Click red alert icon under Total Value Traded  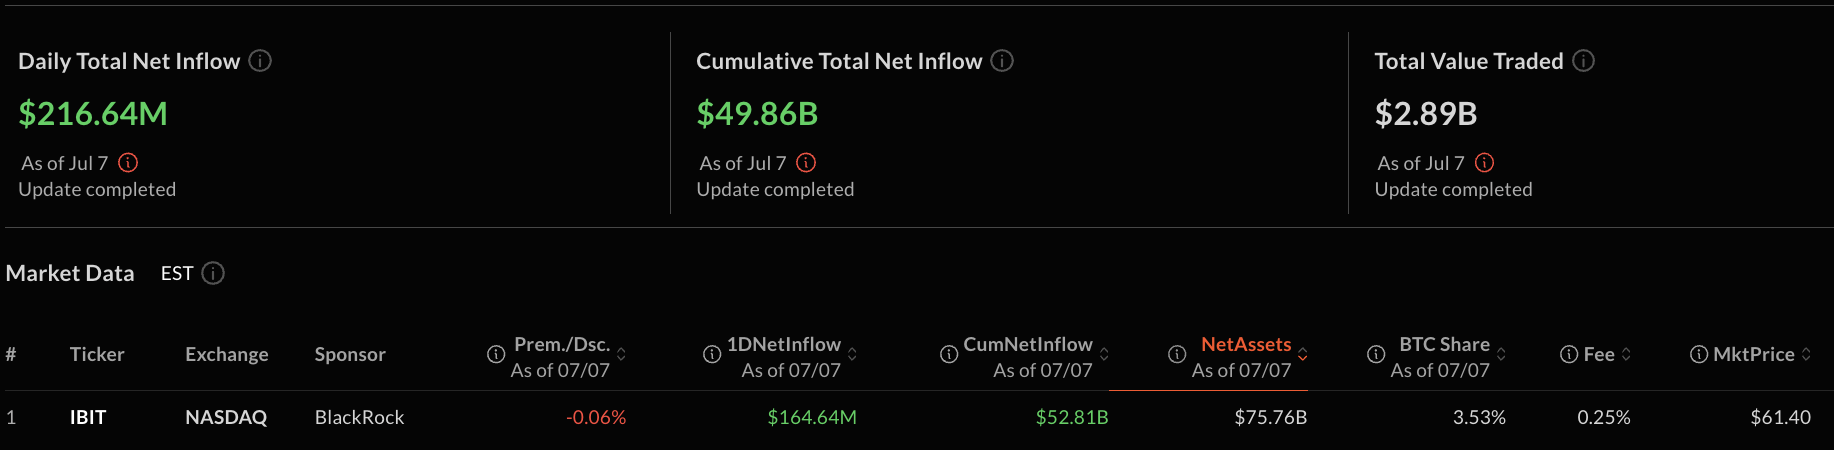point(1484,163)
